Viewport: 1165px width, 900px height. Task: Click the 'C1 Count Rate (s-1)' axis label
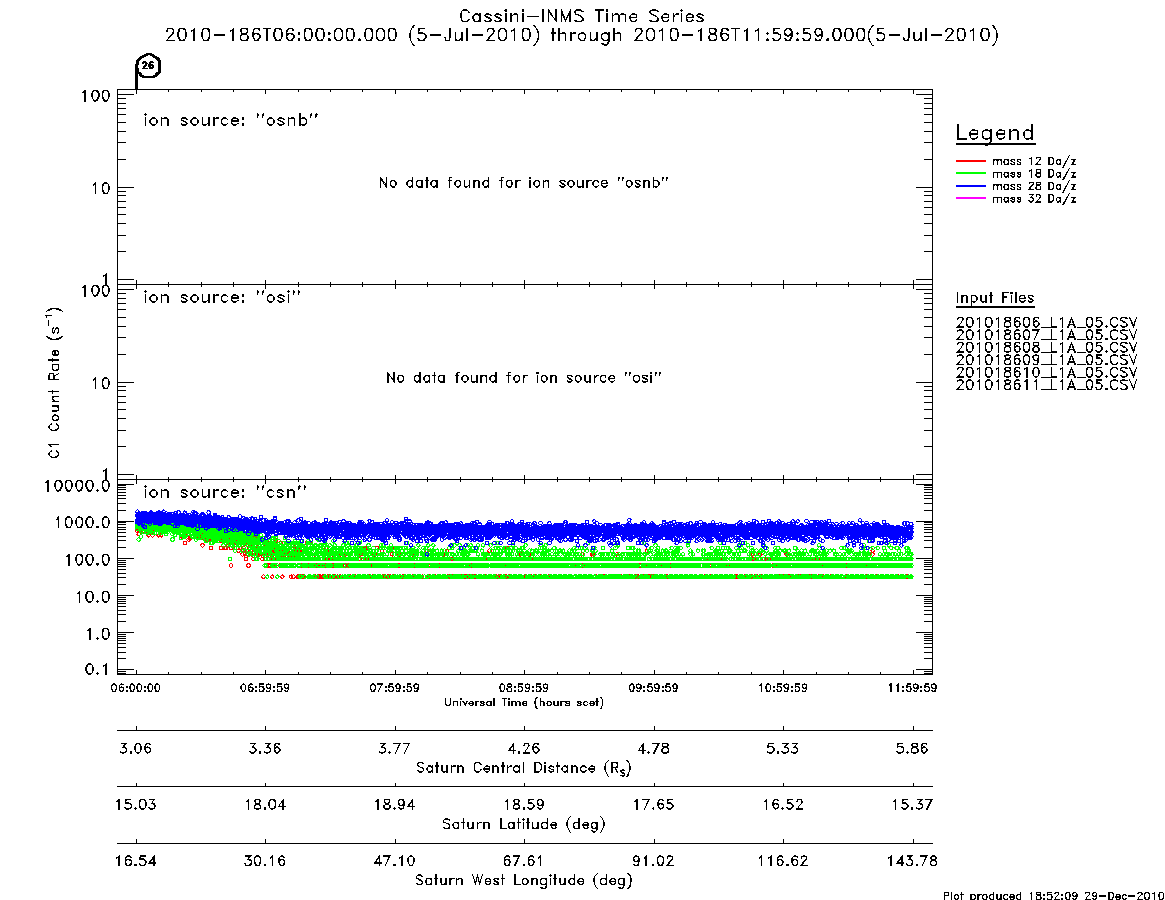tap(54, 382)
